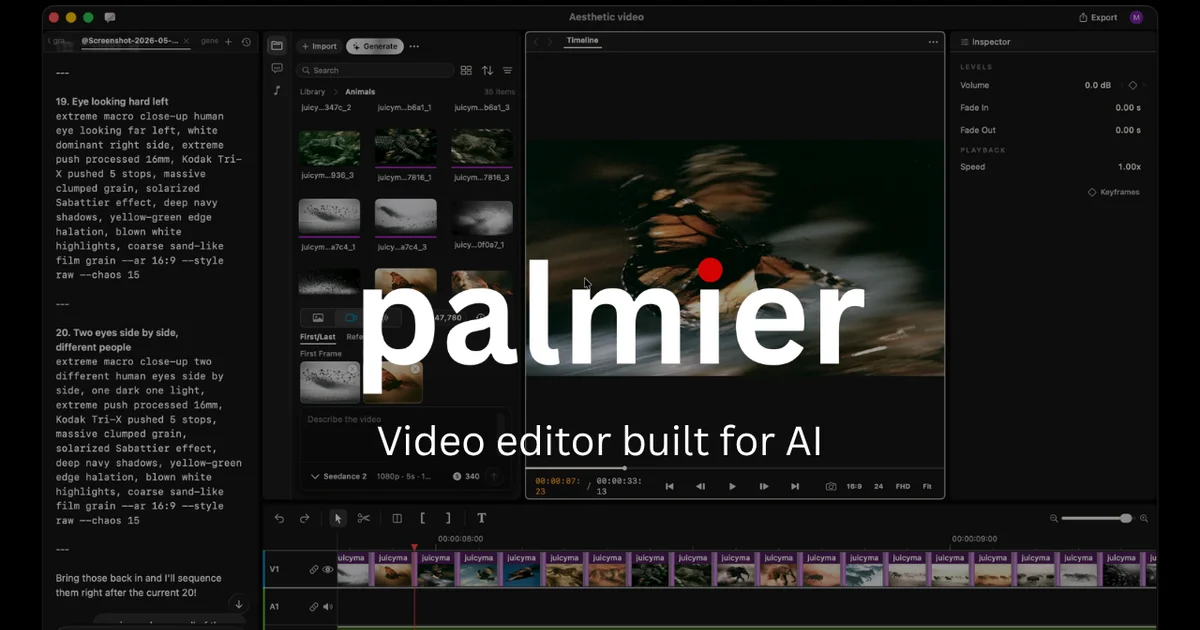1200x630 pixels.
Task: Open the chat bubble side panel
Action: tap(277, 68)
